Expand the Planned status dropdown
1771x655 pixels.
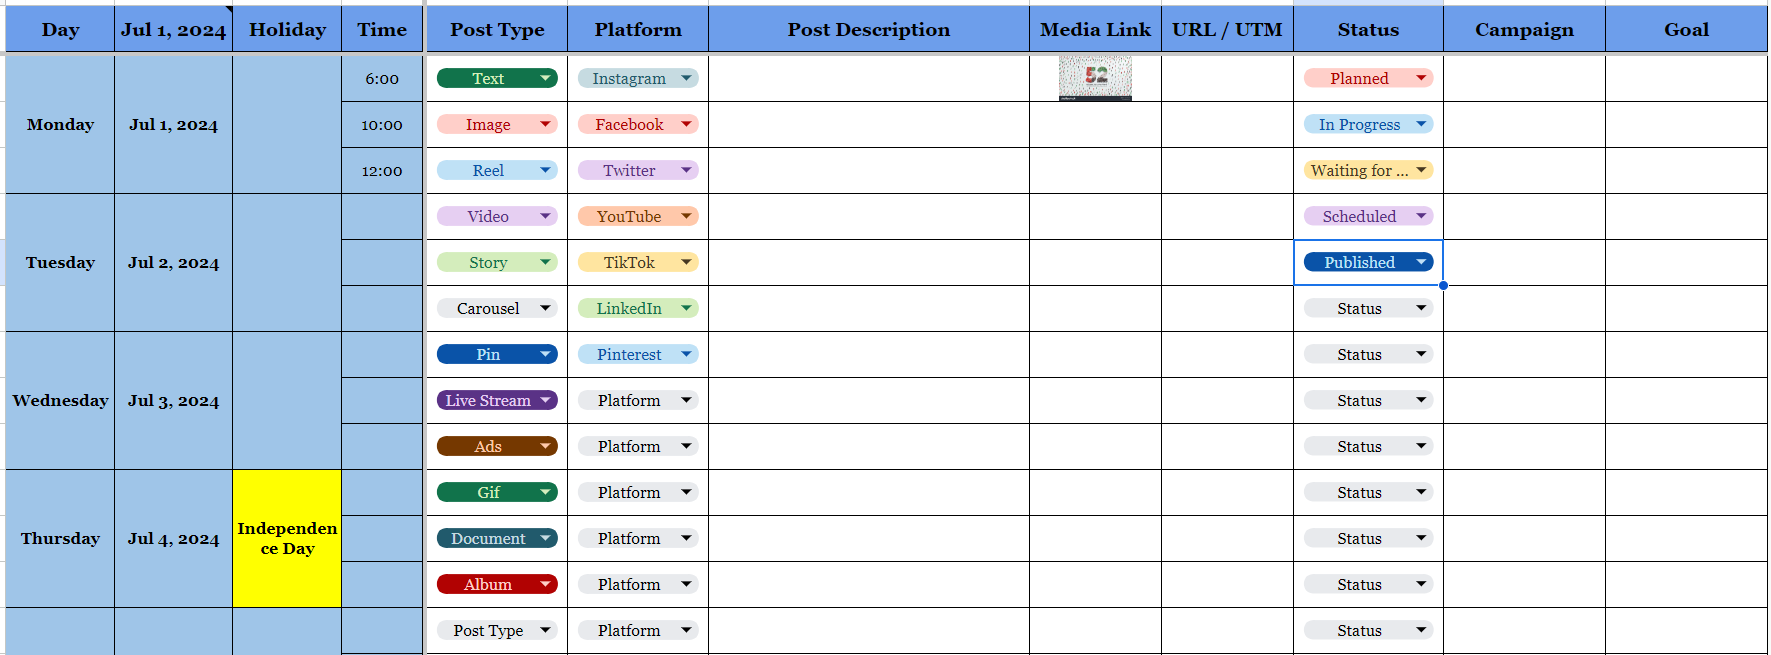(x=1367, y=77)
